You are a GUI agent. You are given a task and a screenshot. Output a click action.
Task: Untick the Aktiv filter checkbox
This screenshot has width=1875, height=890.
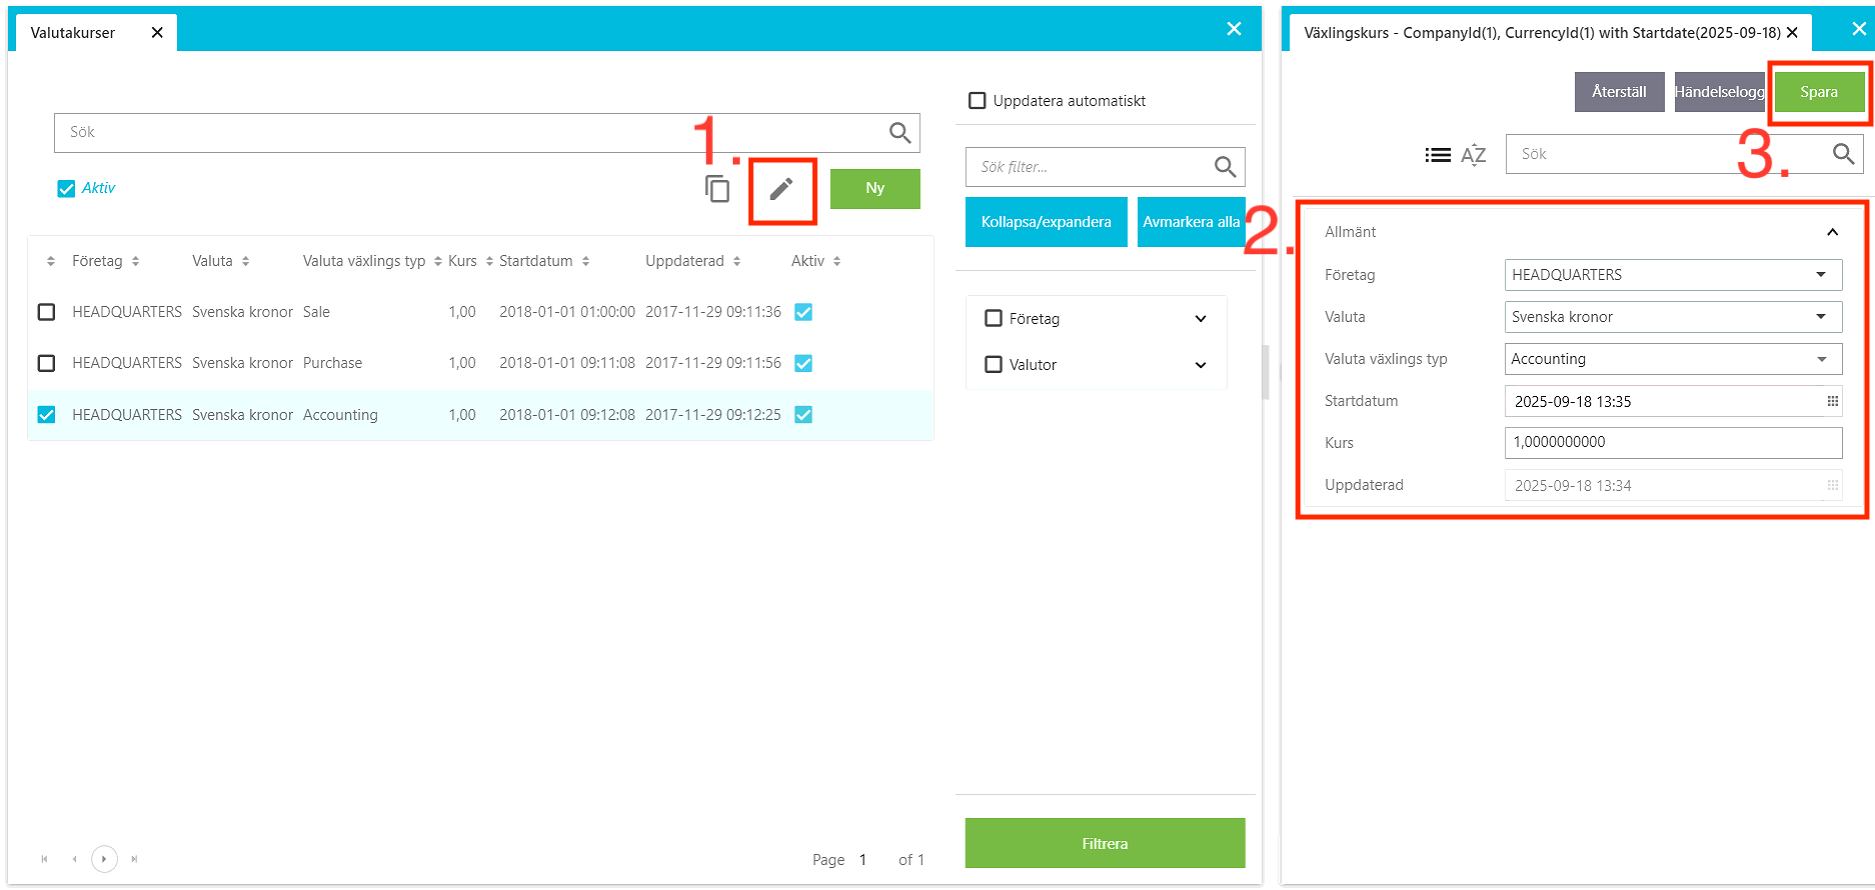click(67, 189)
